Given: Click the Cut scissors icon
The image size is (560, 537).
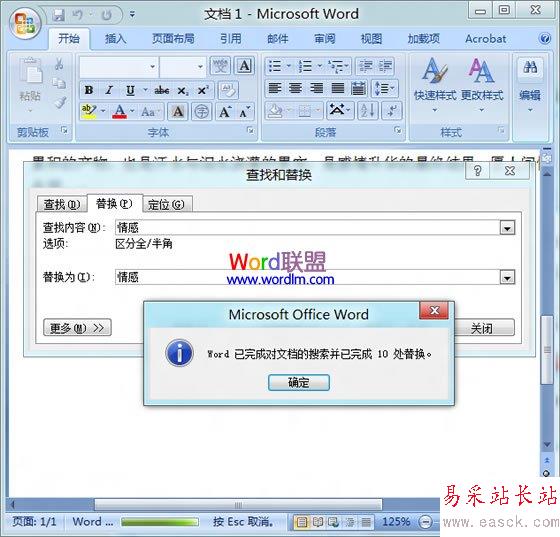Looking at the screenshot, I should click(x=59, y=65).
